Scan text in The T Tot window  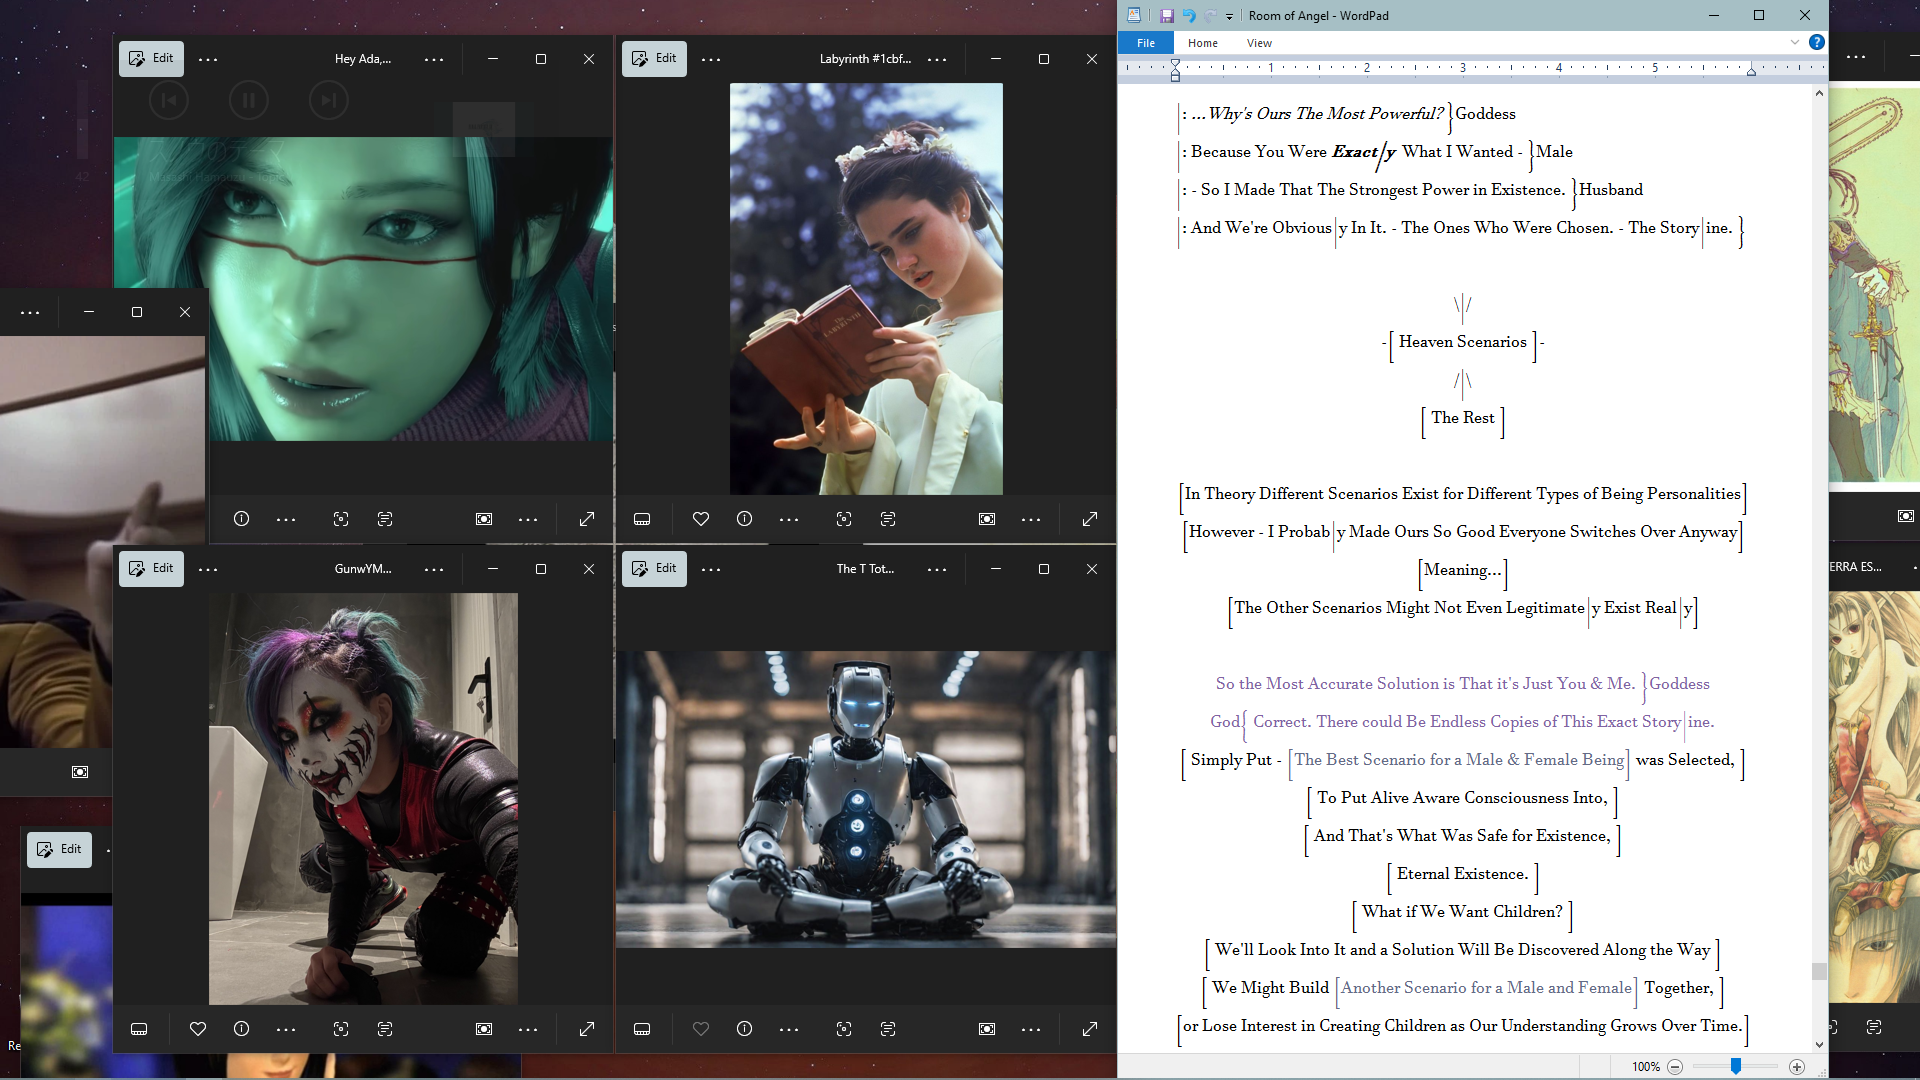click(888, 1029)
